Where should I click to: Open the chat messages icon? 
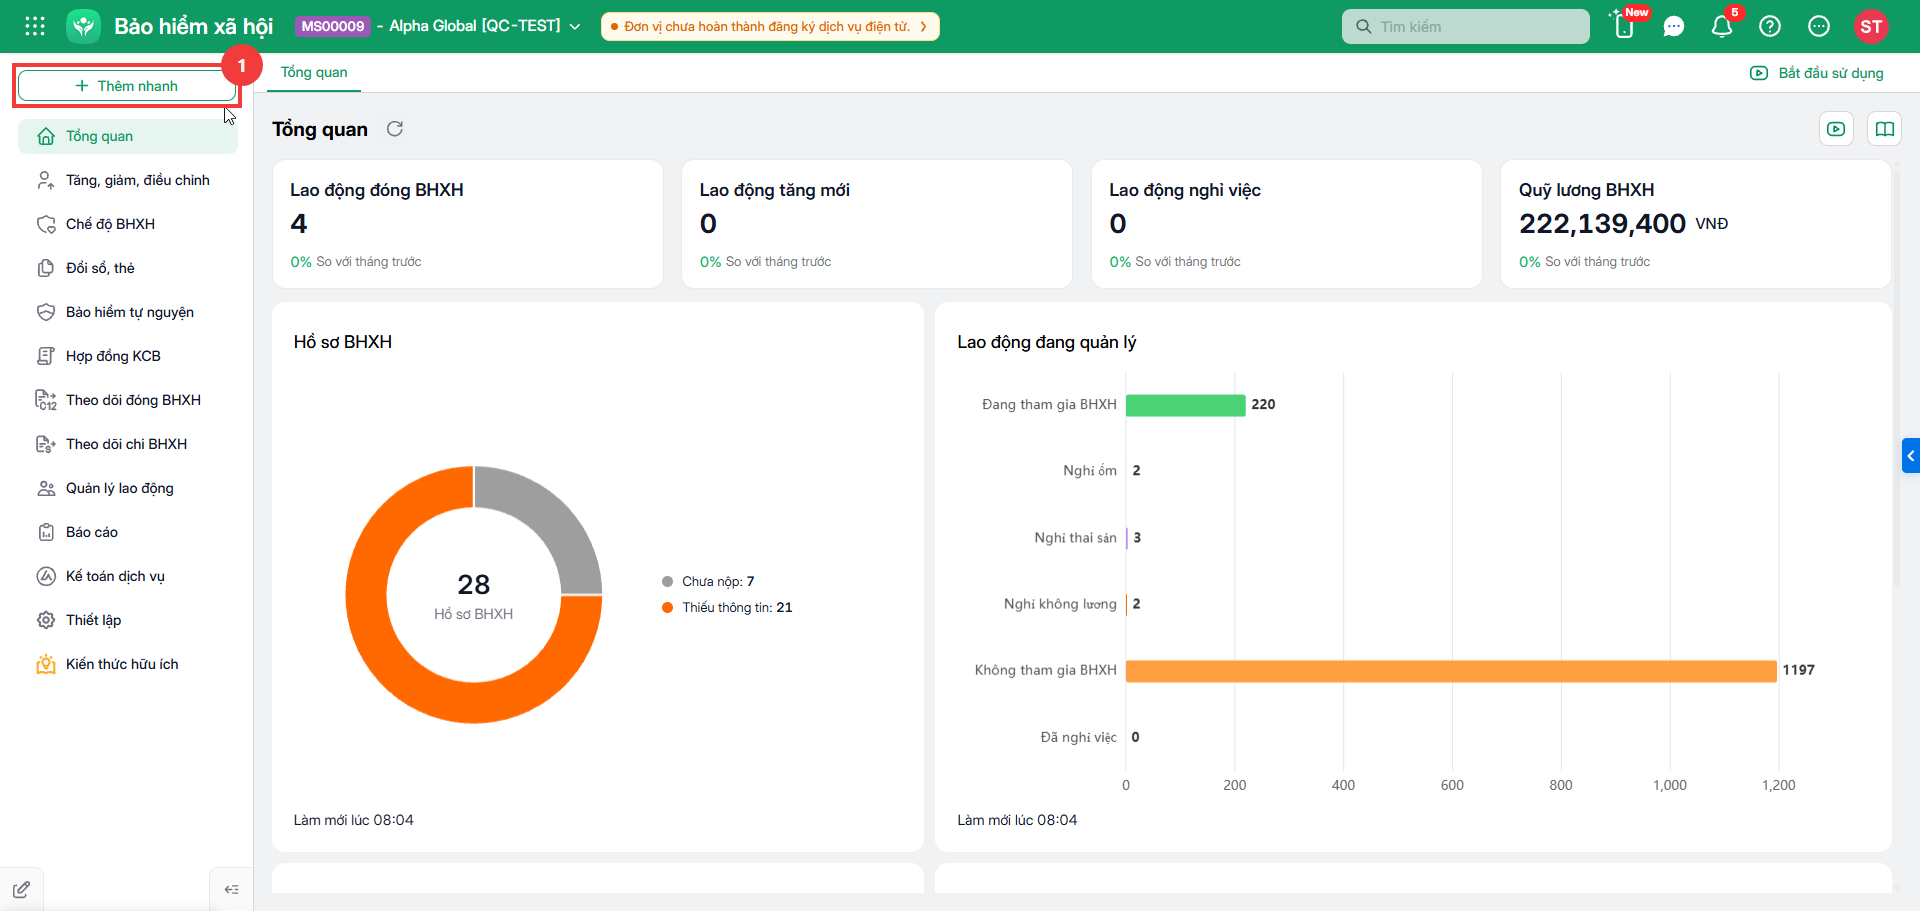point(1674,26)
